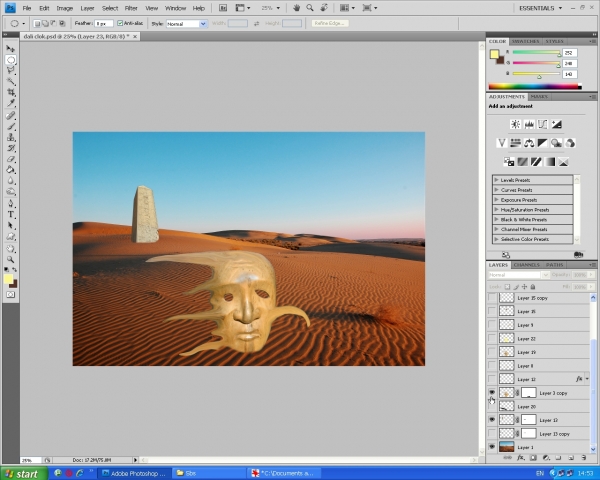
Task: Show Layer 15 copy visibility
Action: point(492,297)
